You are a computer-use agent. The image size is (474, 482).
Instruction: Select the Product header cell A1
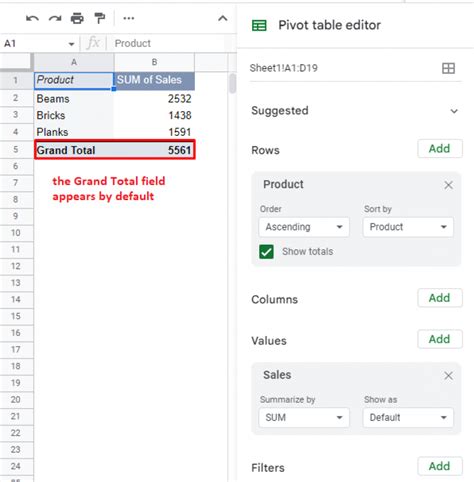point(74,80)
